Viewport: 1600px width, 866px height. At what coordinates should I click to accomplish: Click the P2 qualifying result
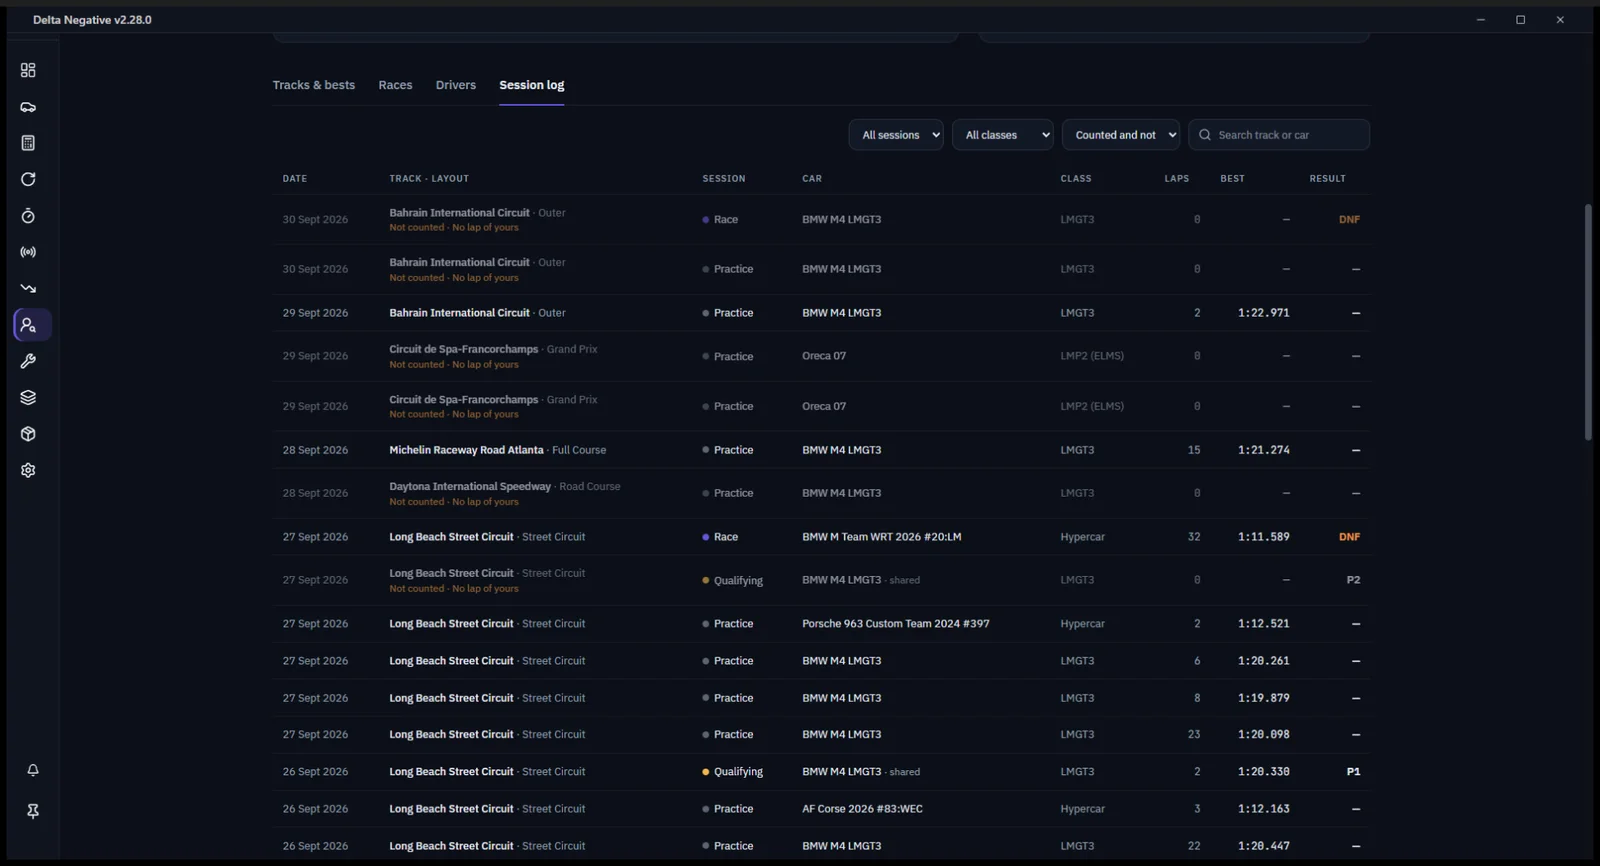point(1353,580)
